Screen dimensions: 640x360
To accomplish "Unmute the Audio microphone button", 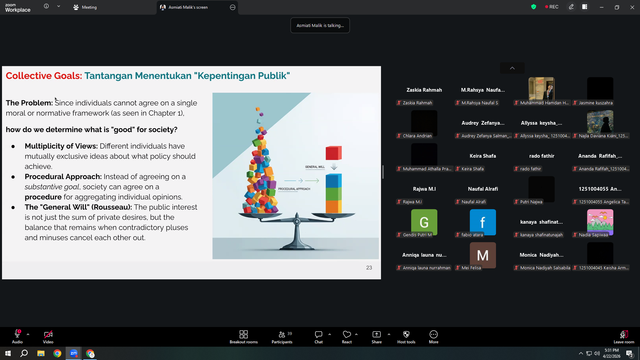I will coord(17,336).
